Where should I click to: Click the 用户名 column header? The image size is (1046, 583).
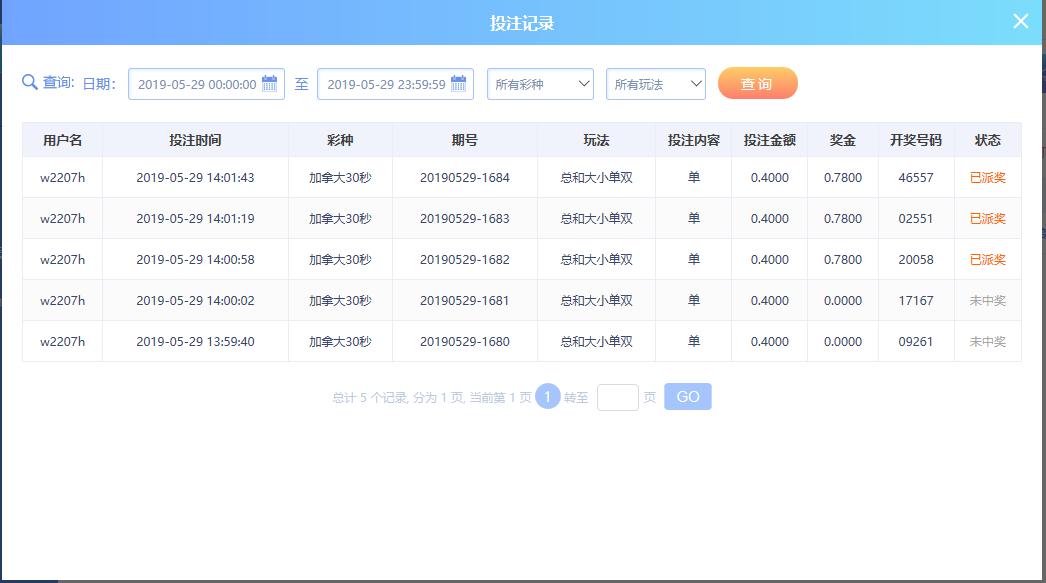pos(62,140)
